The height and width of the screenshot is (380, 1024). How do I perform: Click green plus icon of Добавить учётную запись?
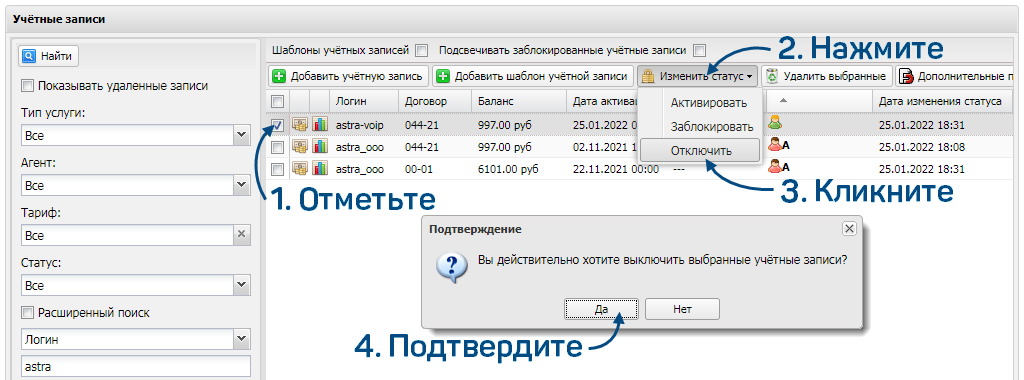point(280,76)
